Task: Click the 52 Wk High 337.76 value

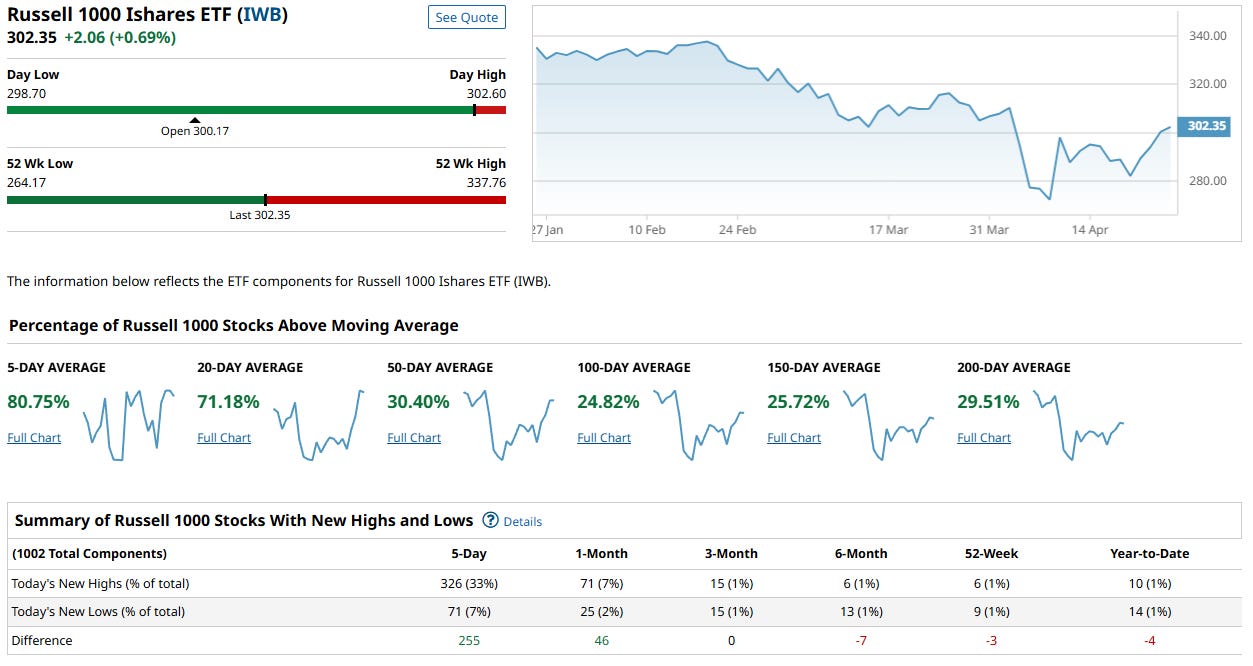Action: pyautogui.click(x=486, y=182)
